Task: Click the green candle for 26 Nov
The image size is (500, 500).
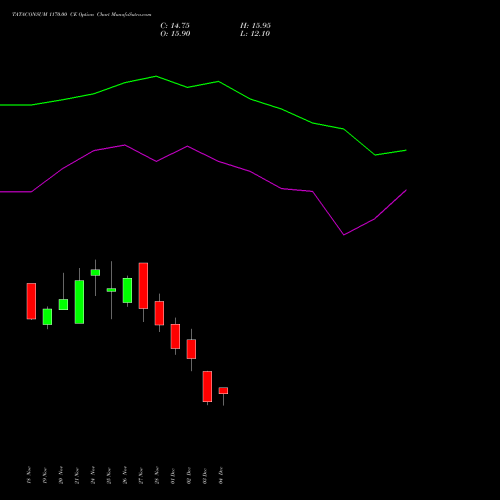Action: pyautogui.click(x=127, y=290)
